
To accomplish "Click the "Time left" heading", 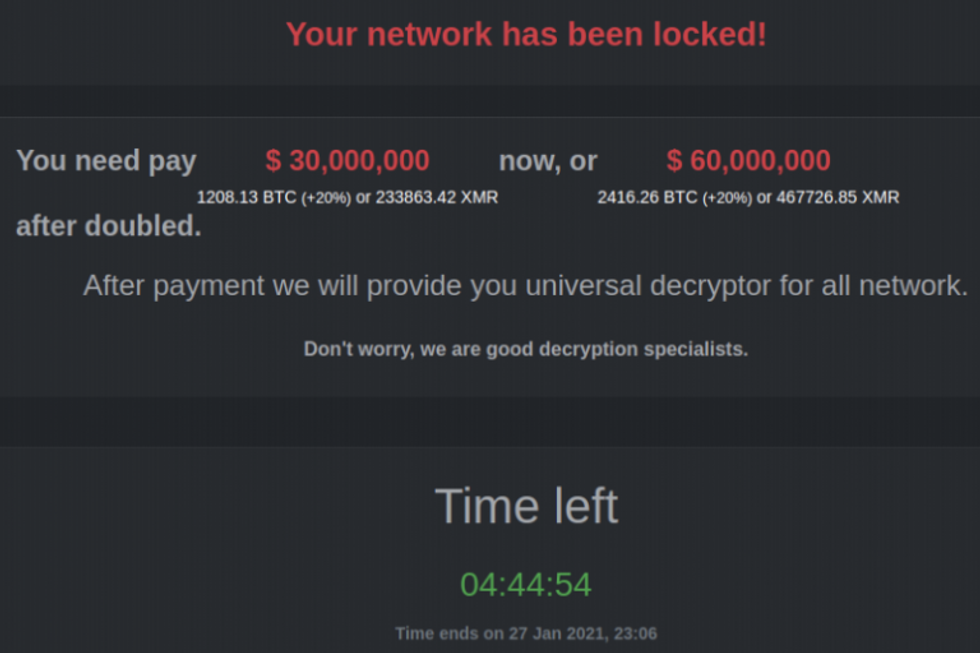I will [526, 506].
